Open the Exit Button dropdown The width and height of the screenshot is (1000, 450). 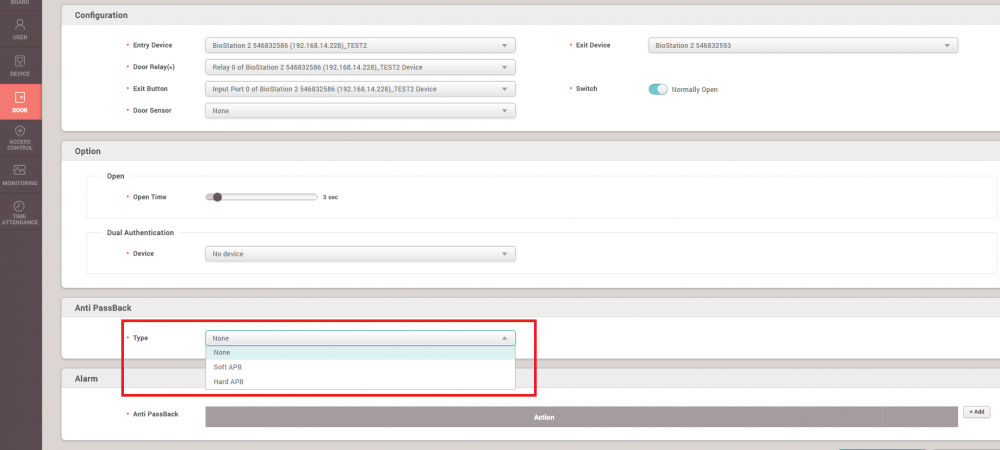[x=360, y=89]
